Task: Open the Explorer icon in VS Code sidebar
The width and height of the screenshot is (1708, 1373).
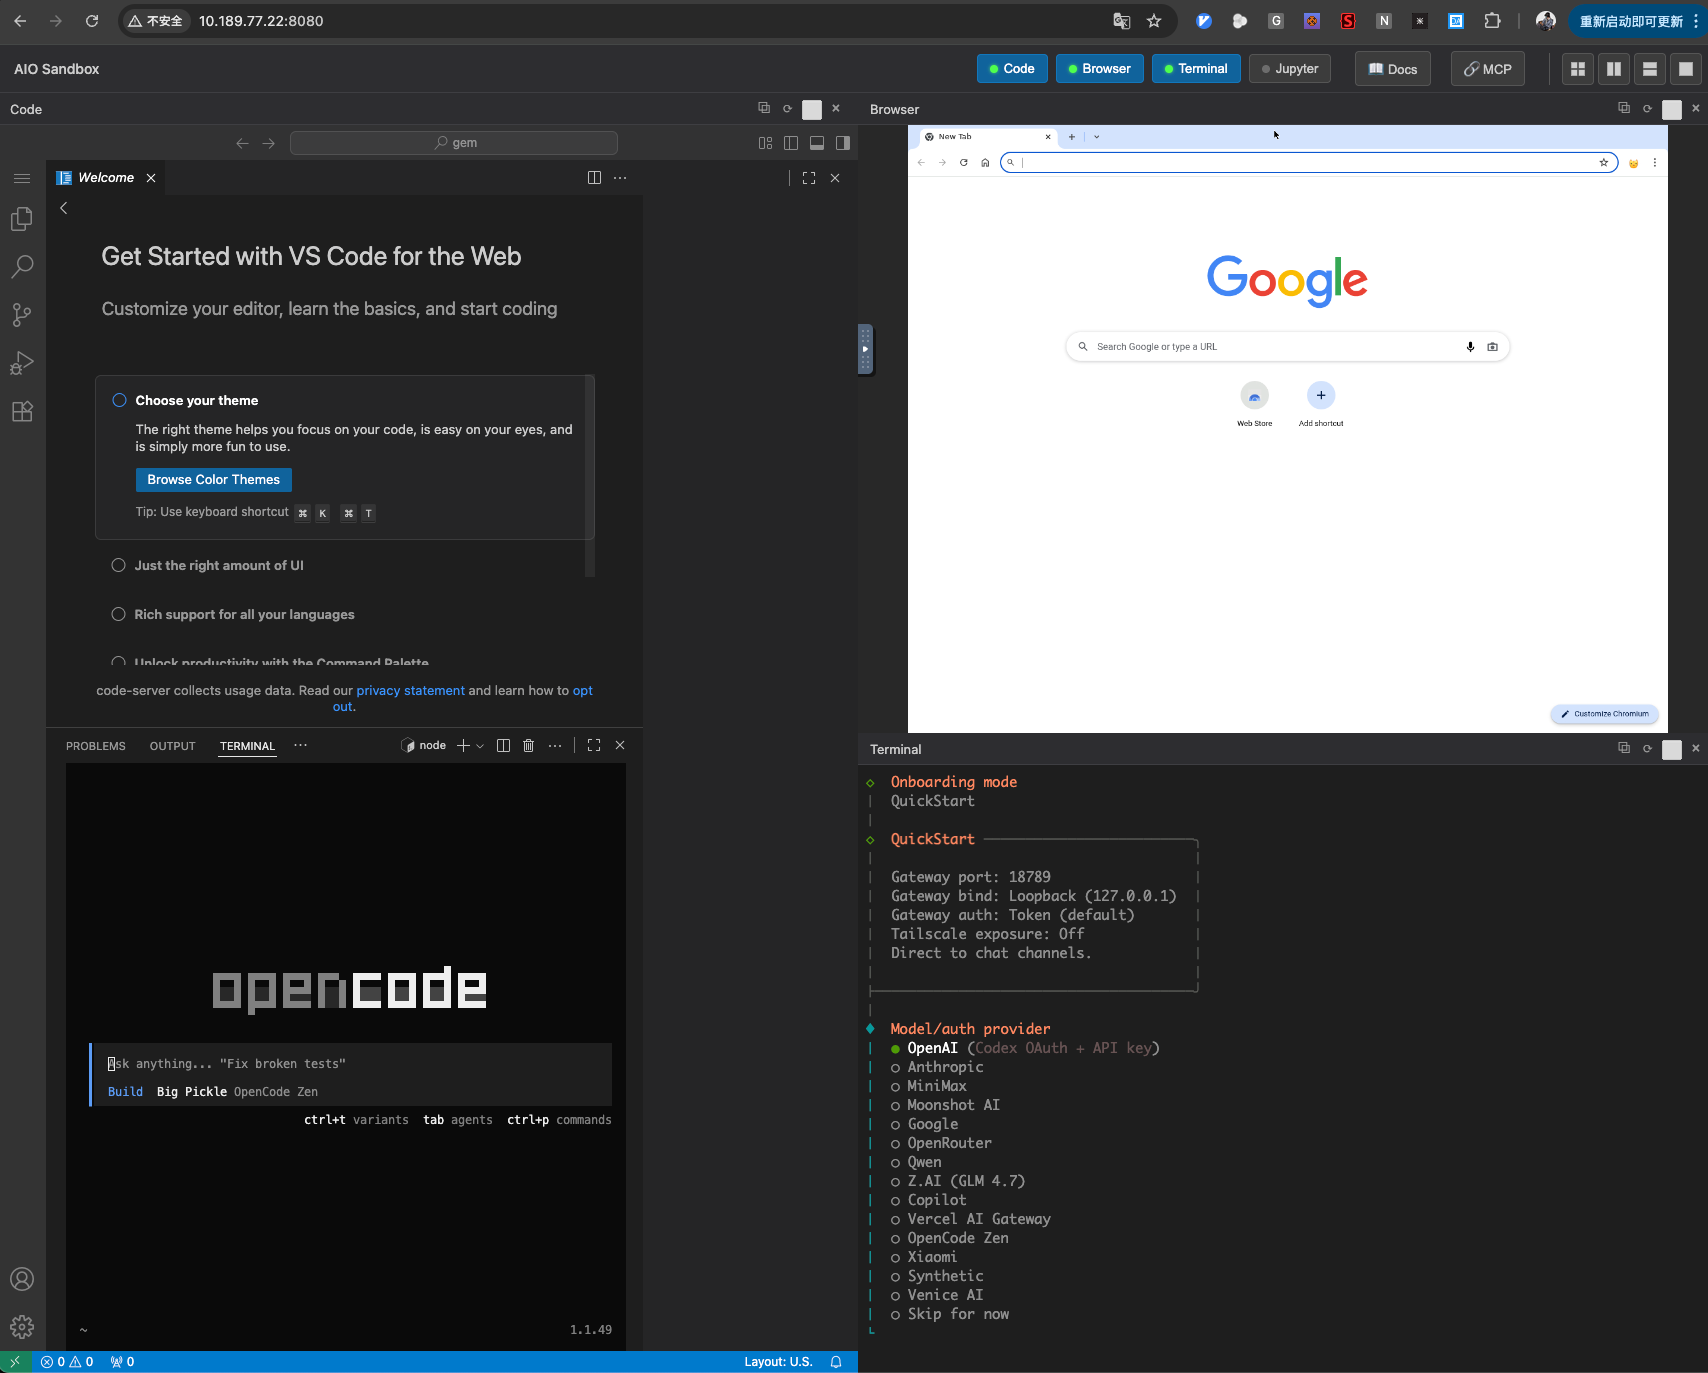Action: coord(22,219)
